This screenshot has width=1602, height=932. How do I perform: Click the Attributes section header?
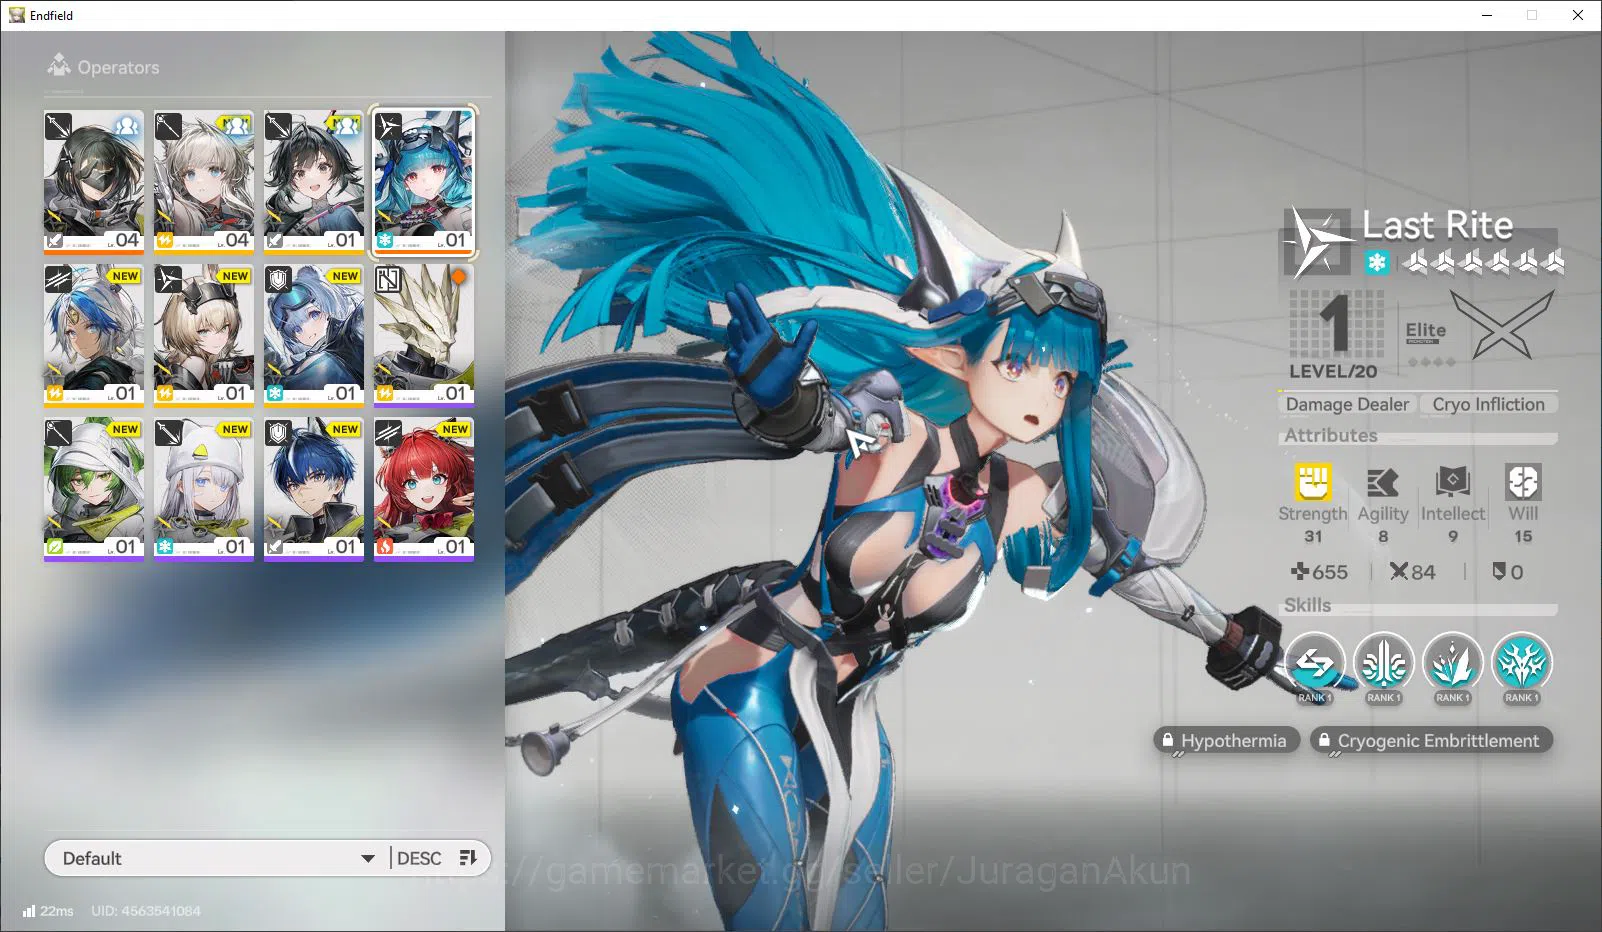click(1331, 435)
